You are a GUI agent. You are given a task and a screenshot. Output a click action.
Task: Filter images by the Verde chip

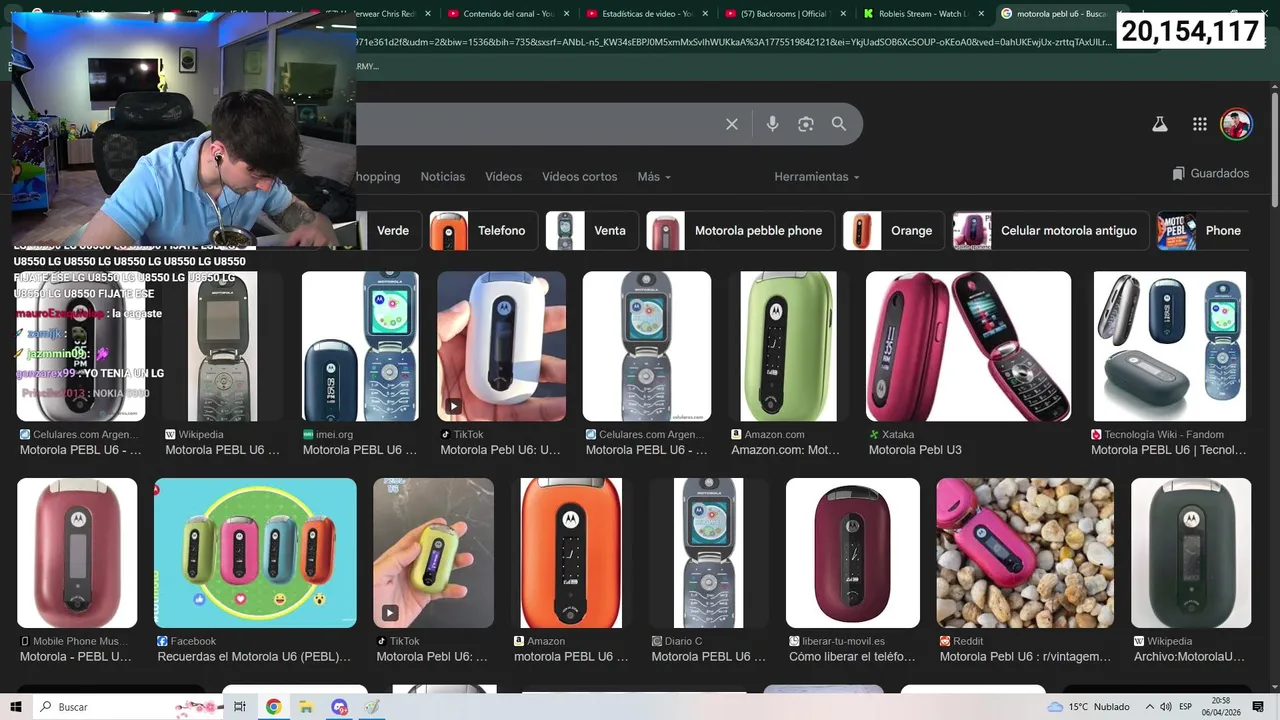(x=388, y=231)
